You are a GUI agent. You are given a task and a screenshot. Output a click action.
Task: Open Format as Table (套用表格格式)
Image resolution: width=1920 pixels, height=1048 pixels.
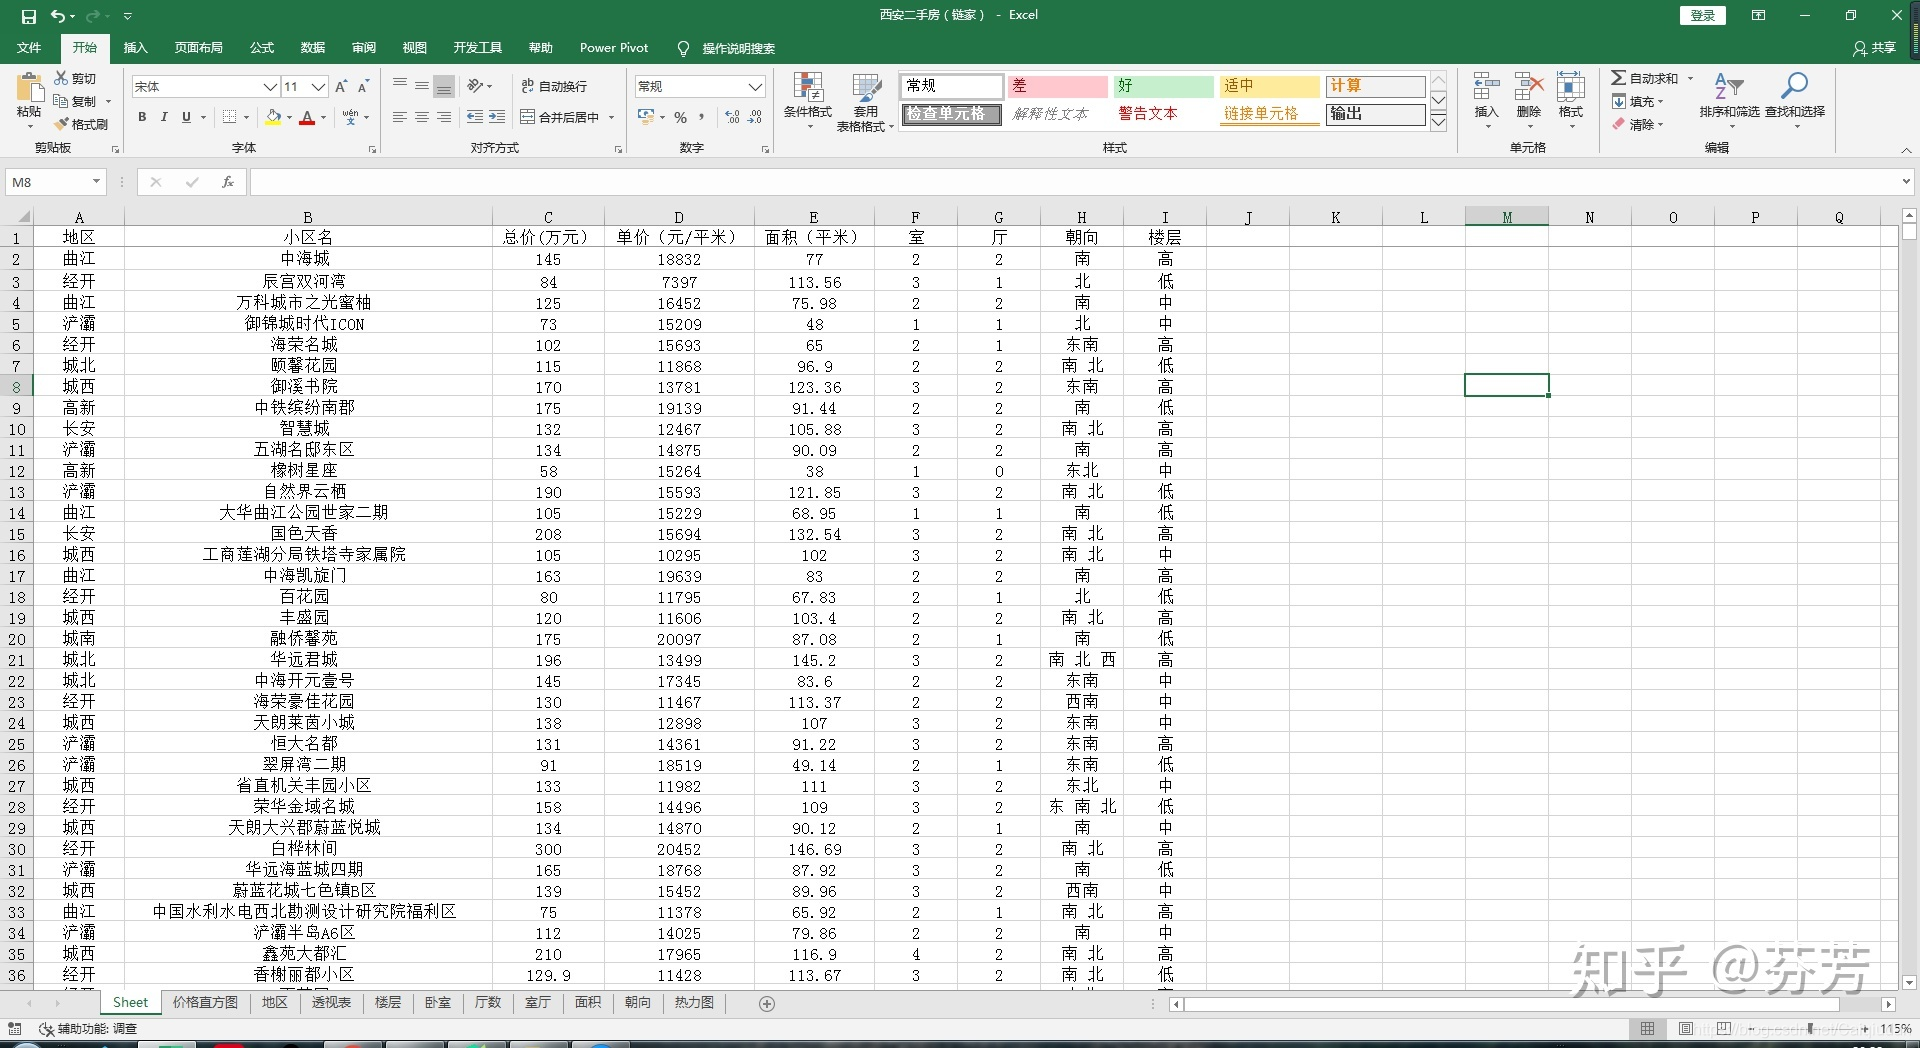(x=865, y=101)
